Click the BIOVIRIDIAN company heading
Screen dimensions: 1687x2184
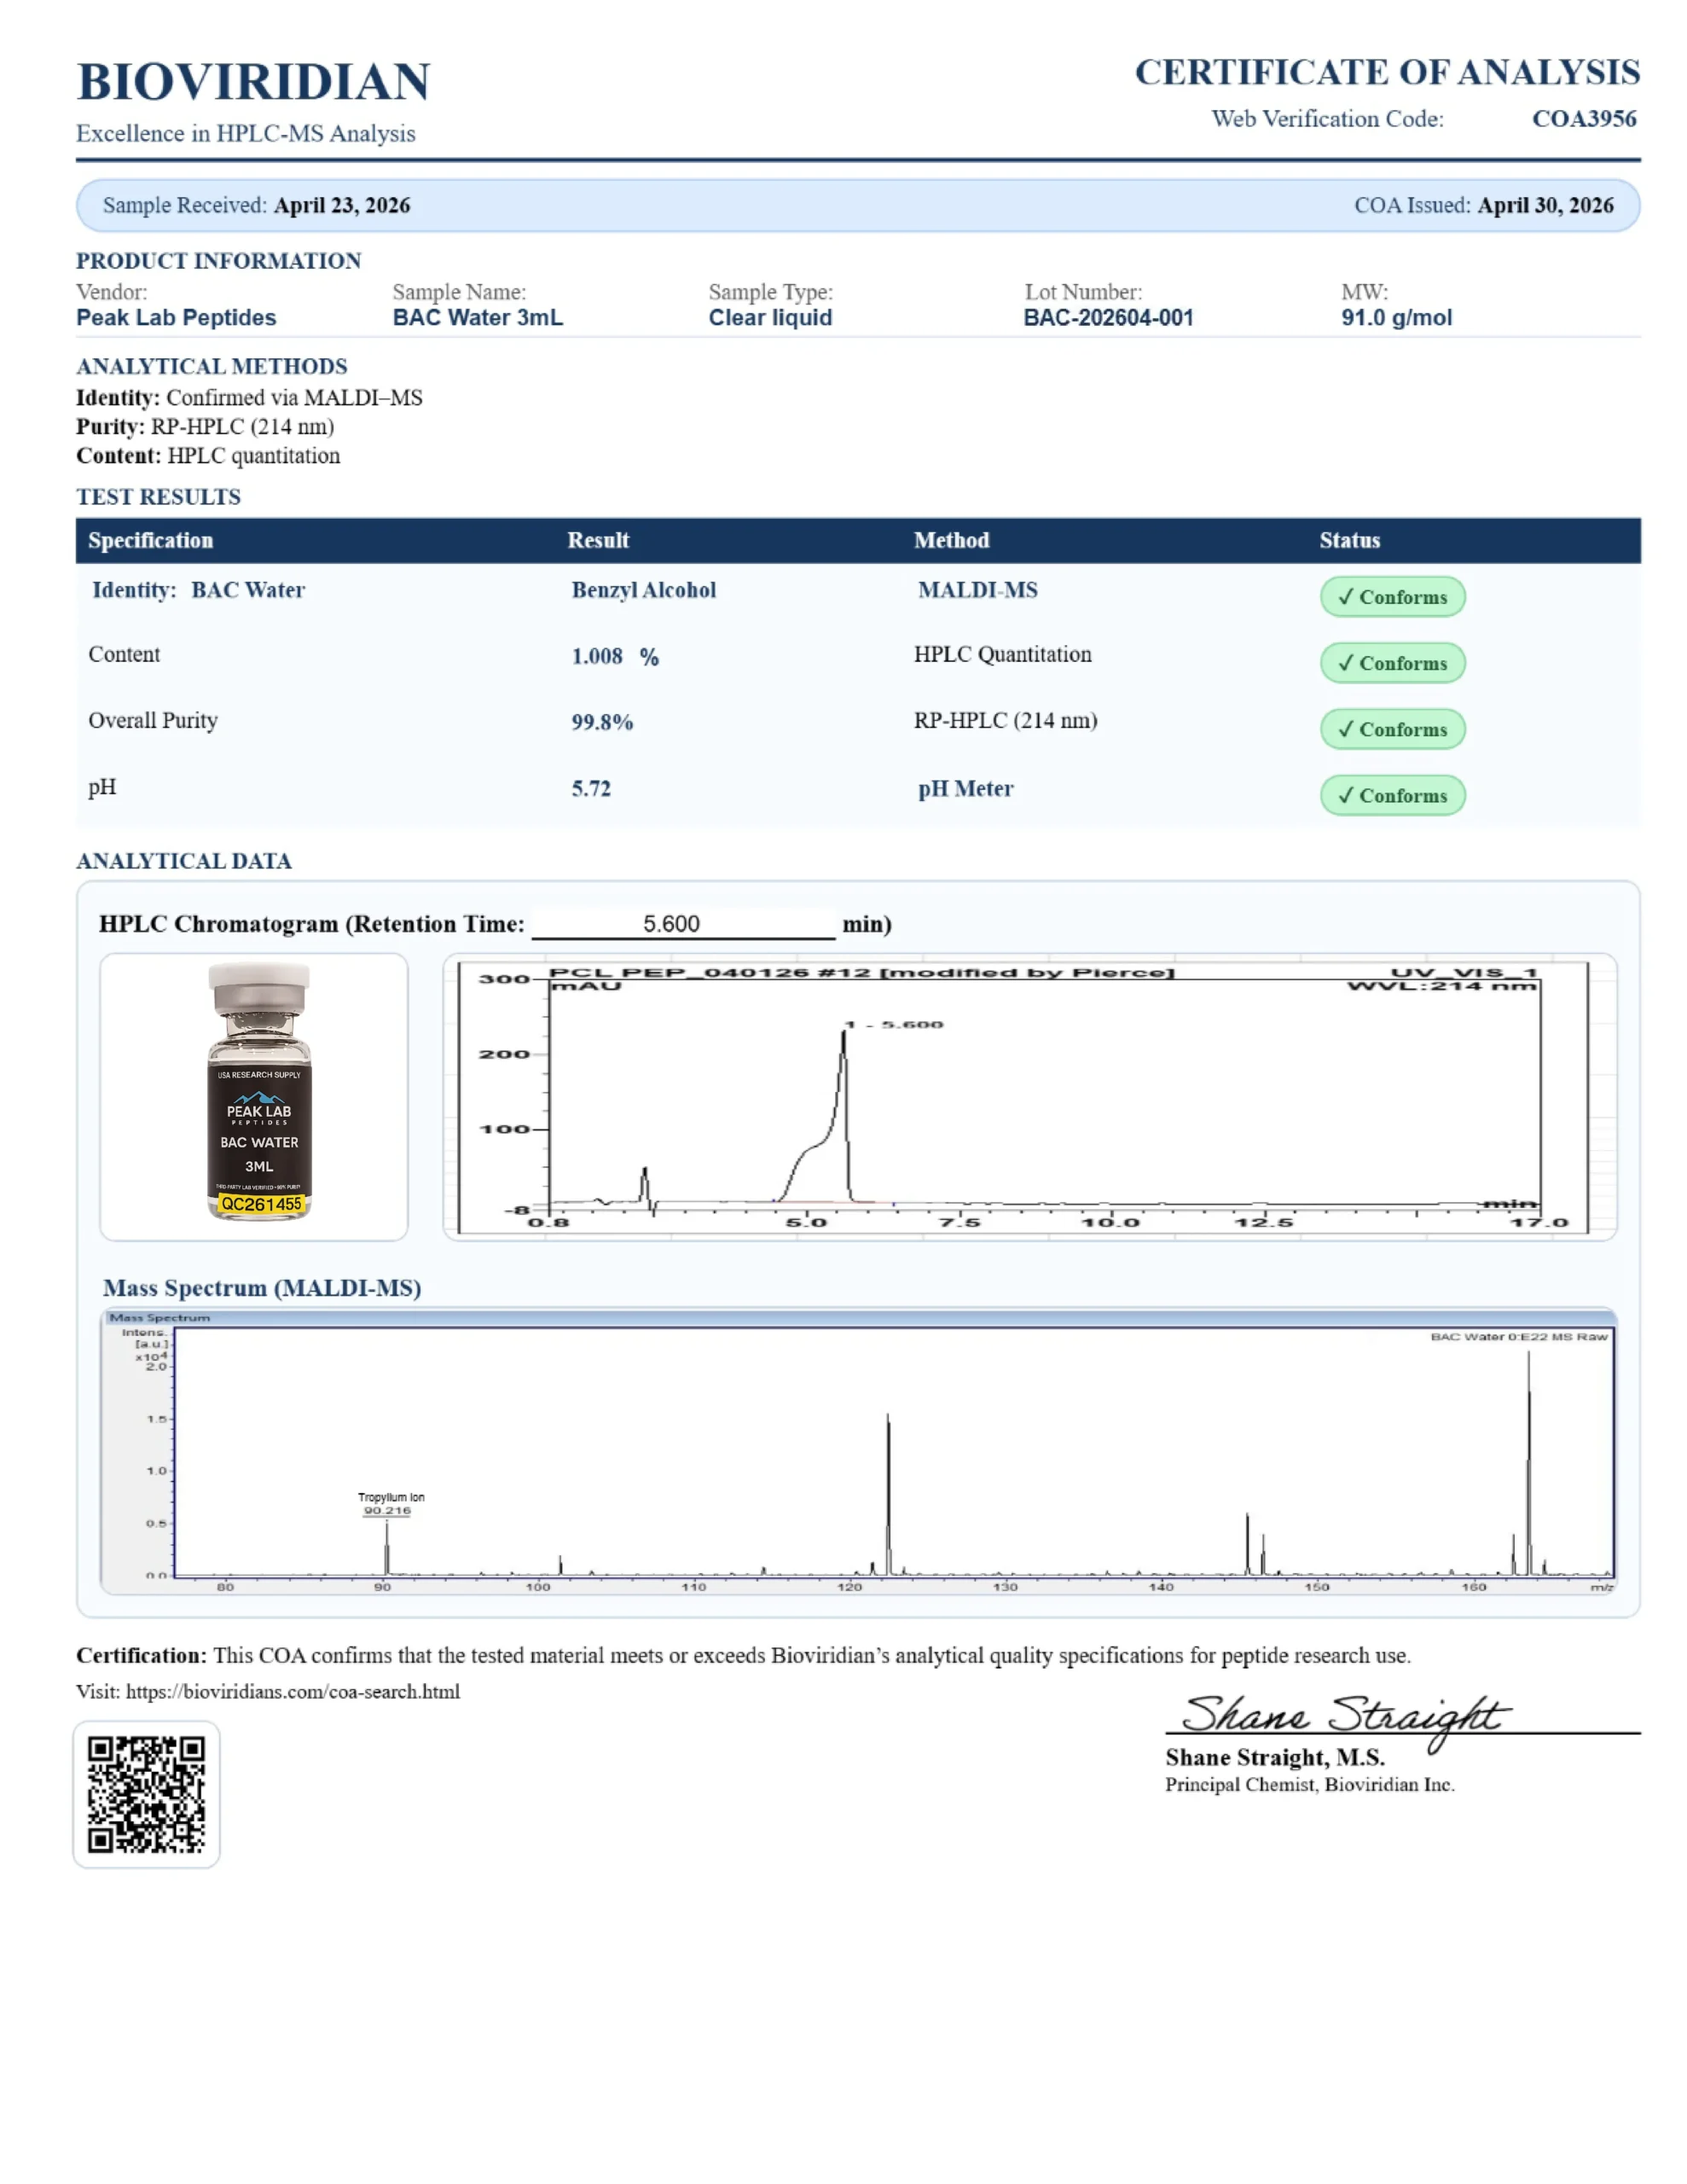(253, 82)
